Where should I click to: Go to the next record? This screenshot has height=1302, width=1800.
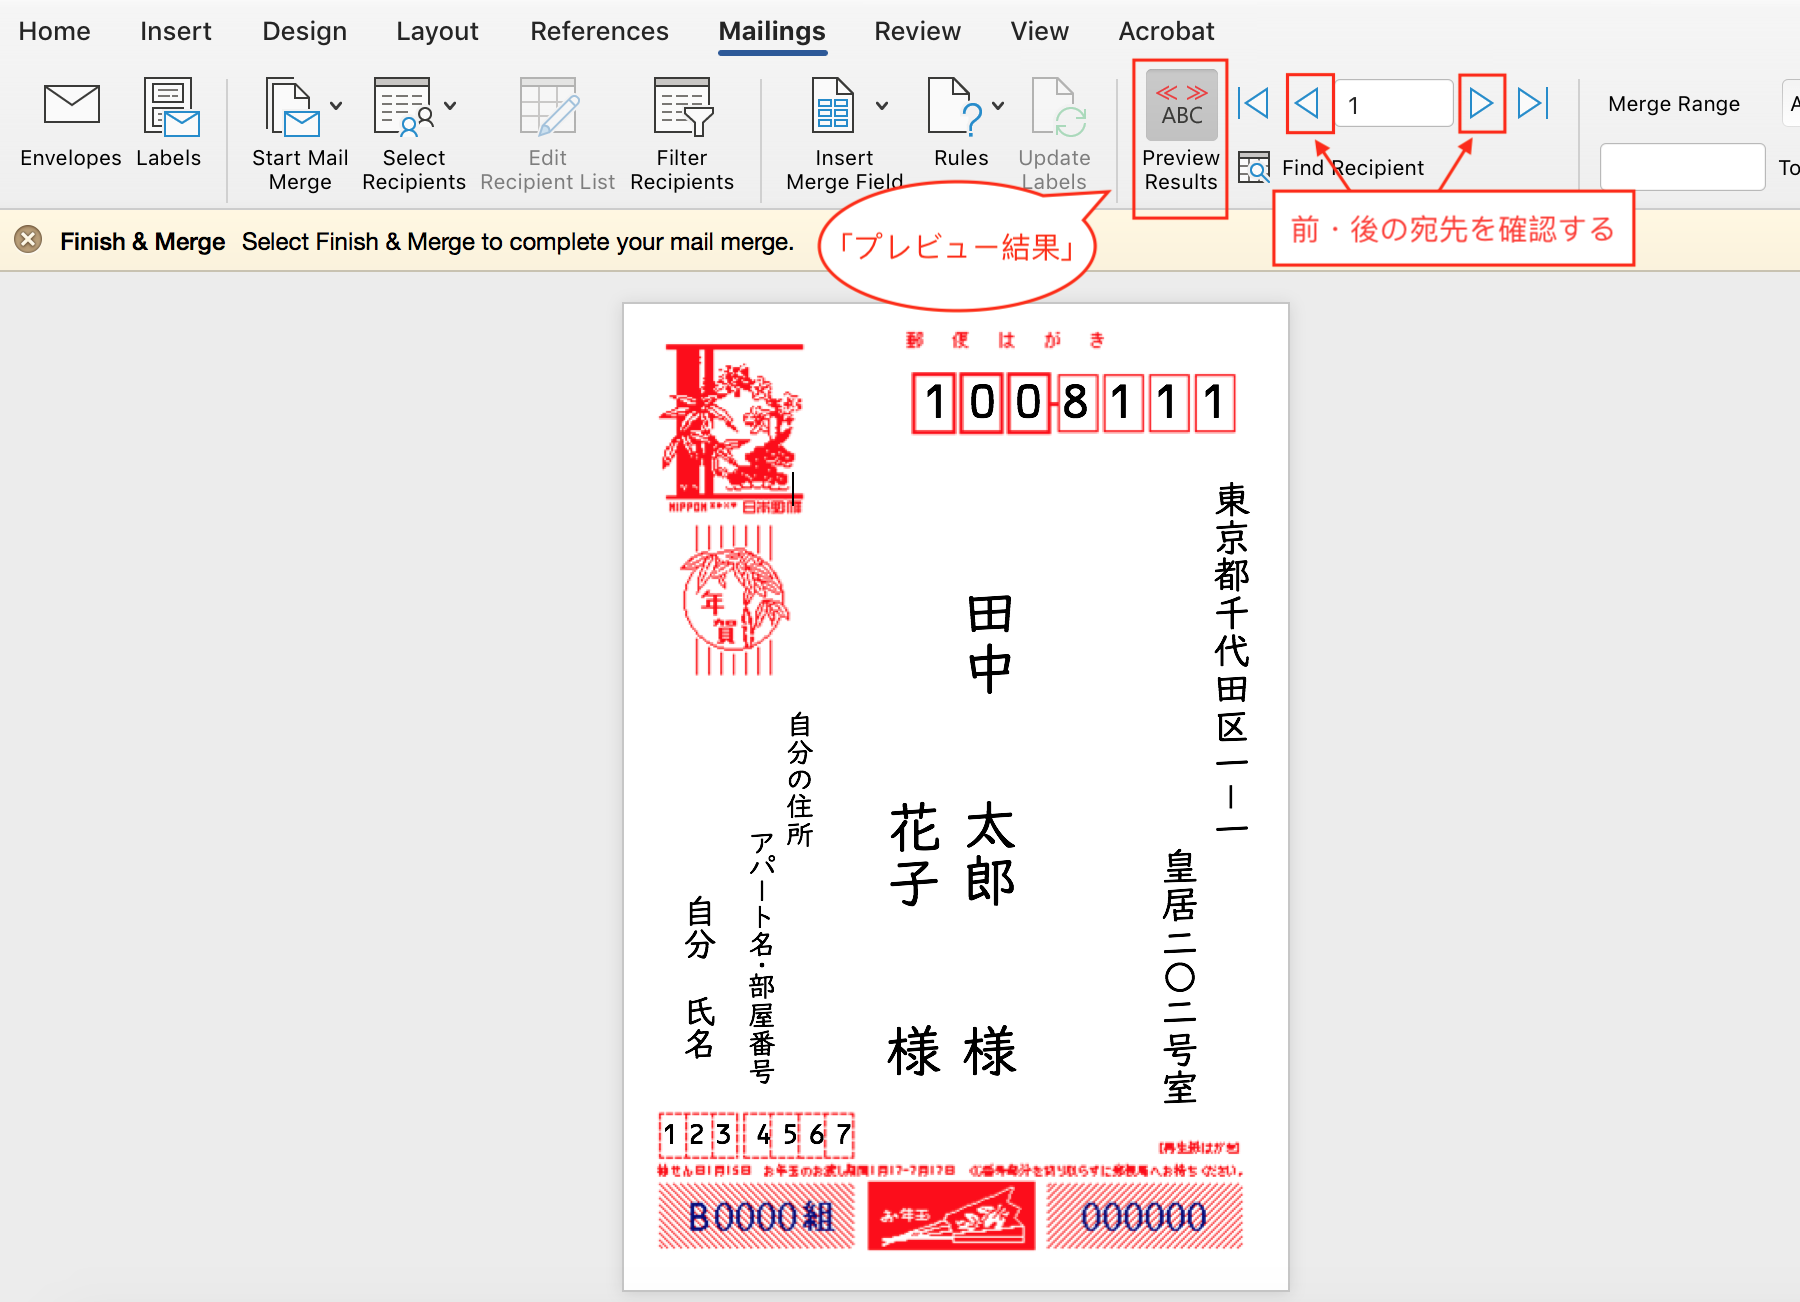click(x=1481, y=103)
